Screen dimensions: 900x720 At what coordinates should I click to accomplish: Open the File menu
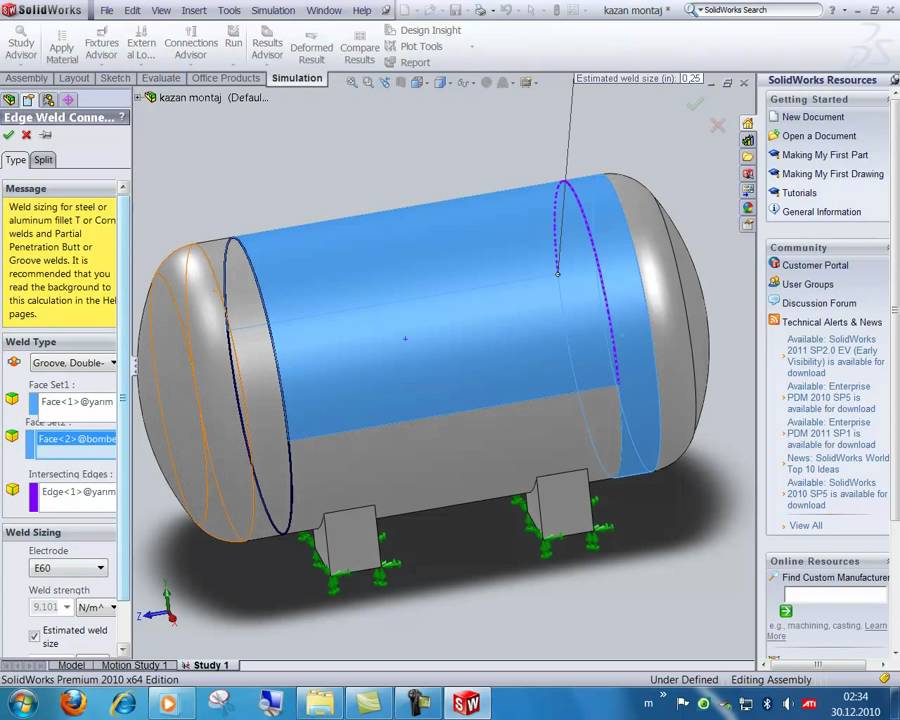[x=107, y=10]
